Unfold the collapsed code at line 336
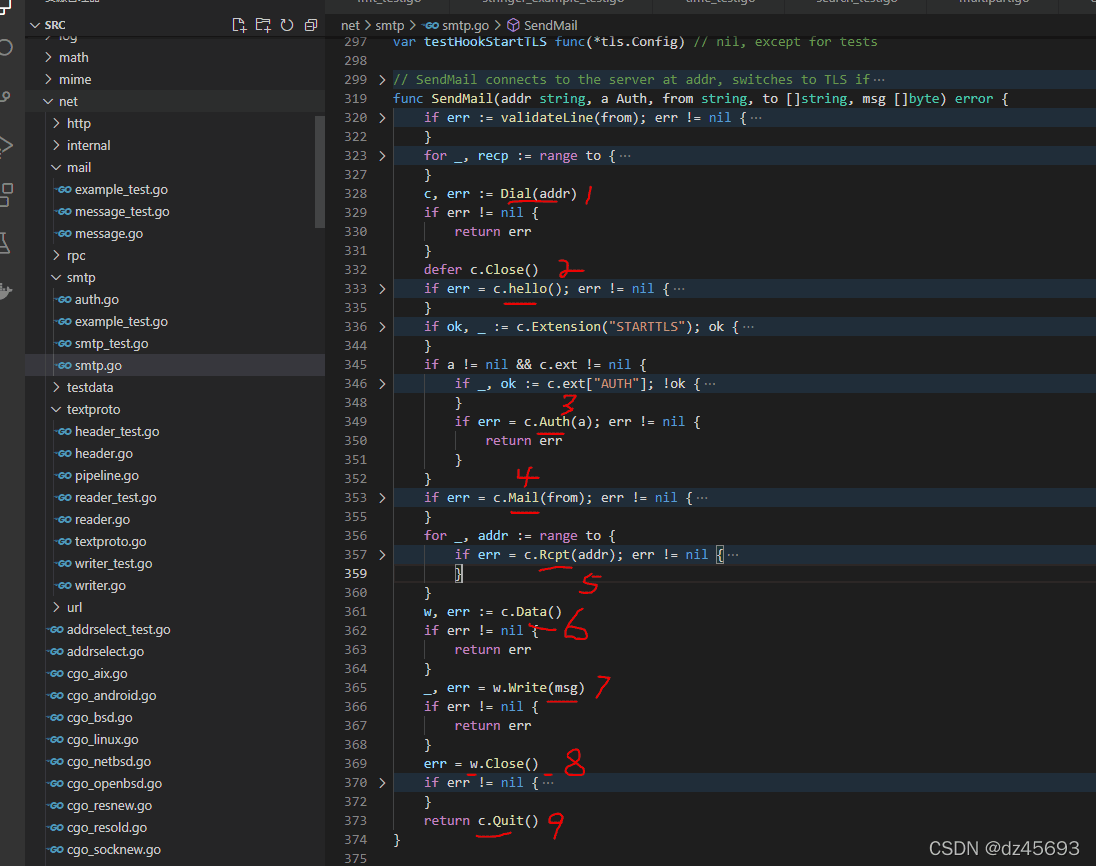The width and height of the screenshot is (1096, 866). click(382, 327)
